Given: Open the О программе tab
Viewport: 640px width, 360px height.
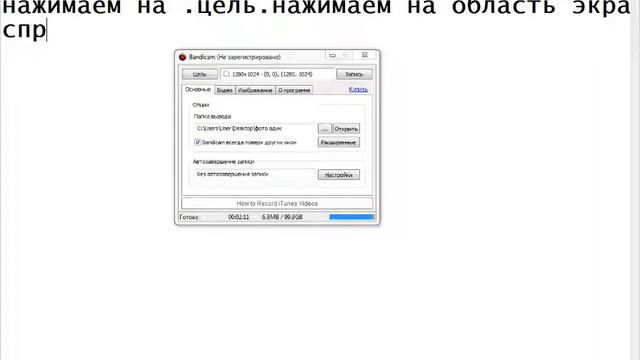Looking at the screenshot, I should point(294,90).
